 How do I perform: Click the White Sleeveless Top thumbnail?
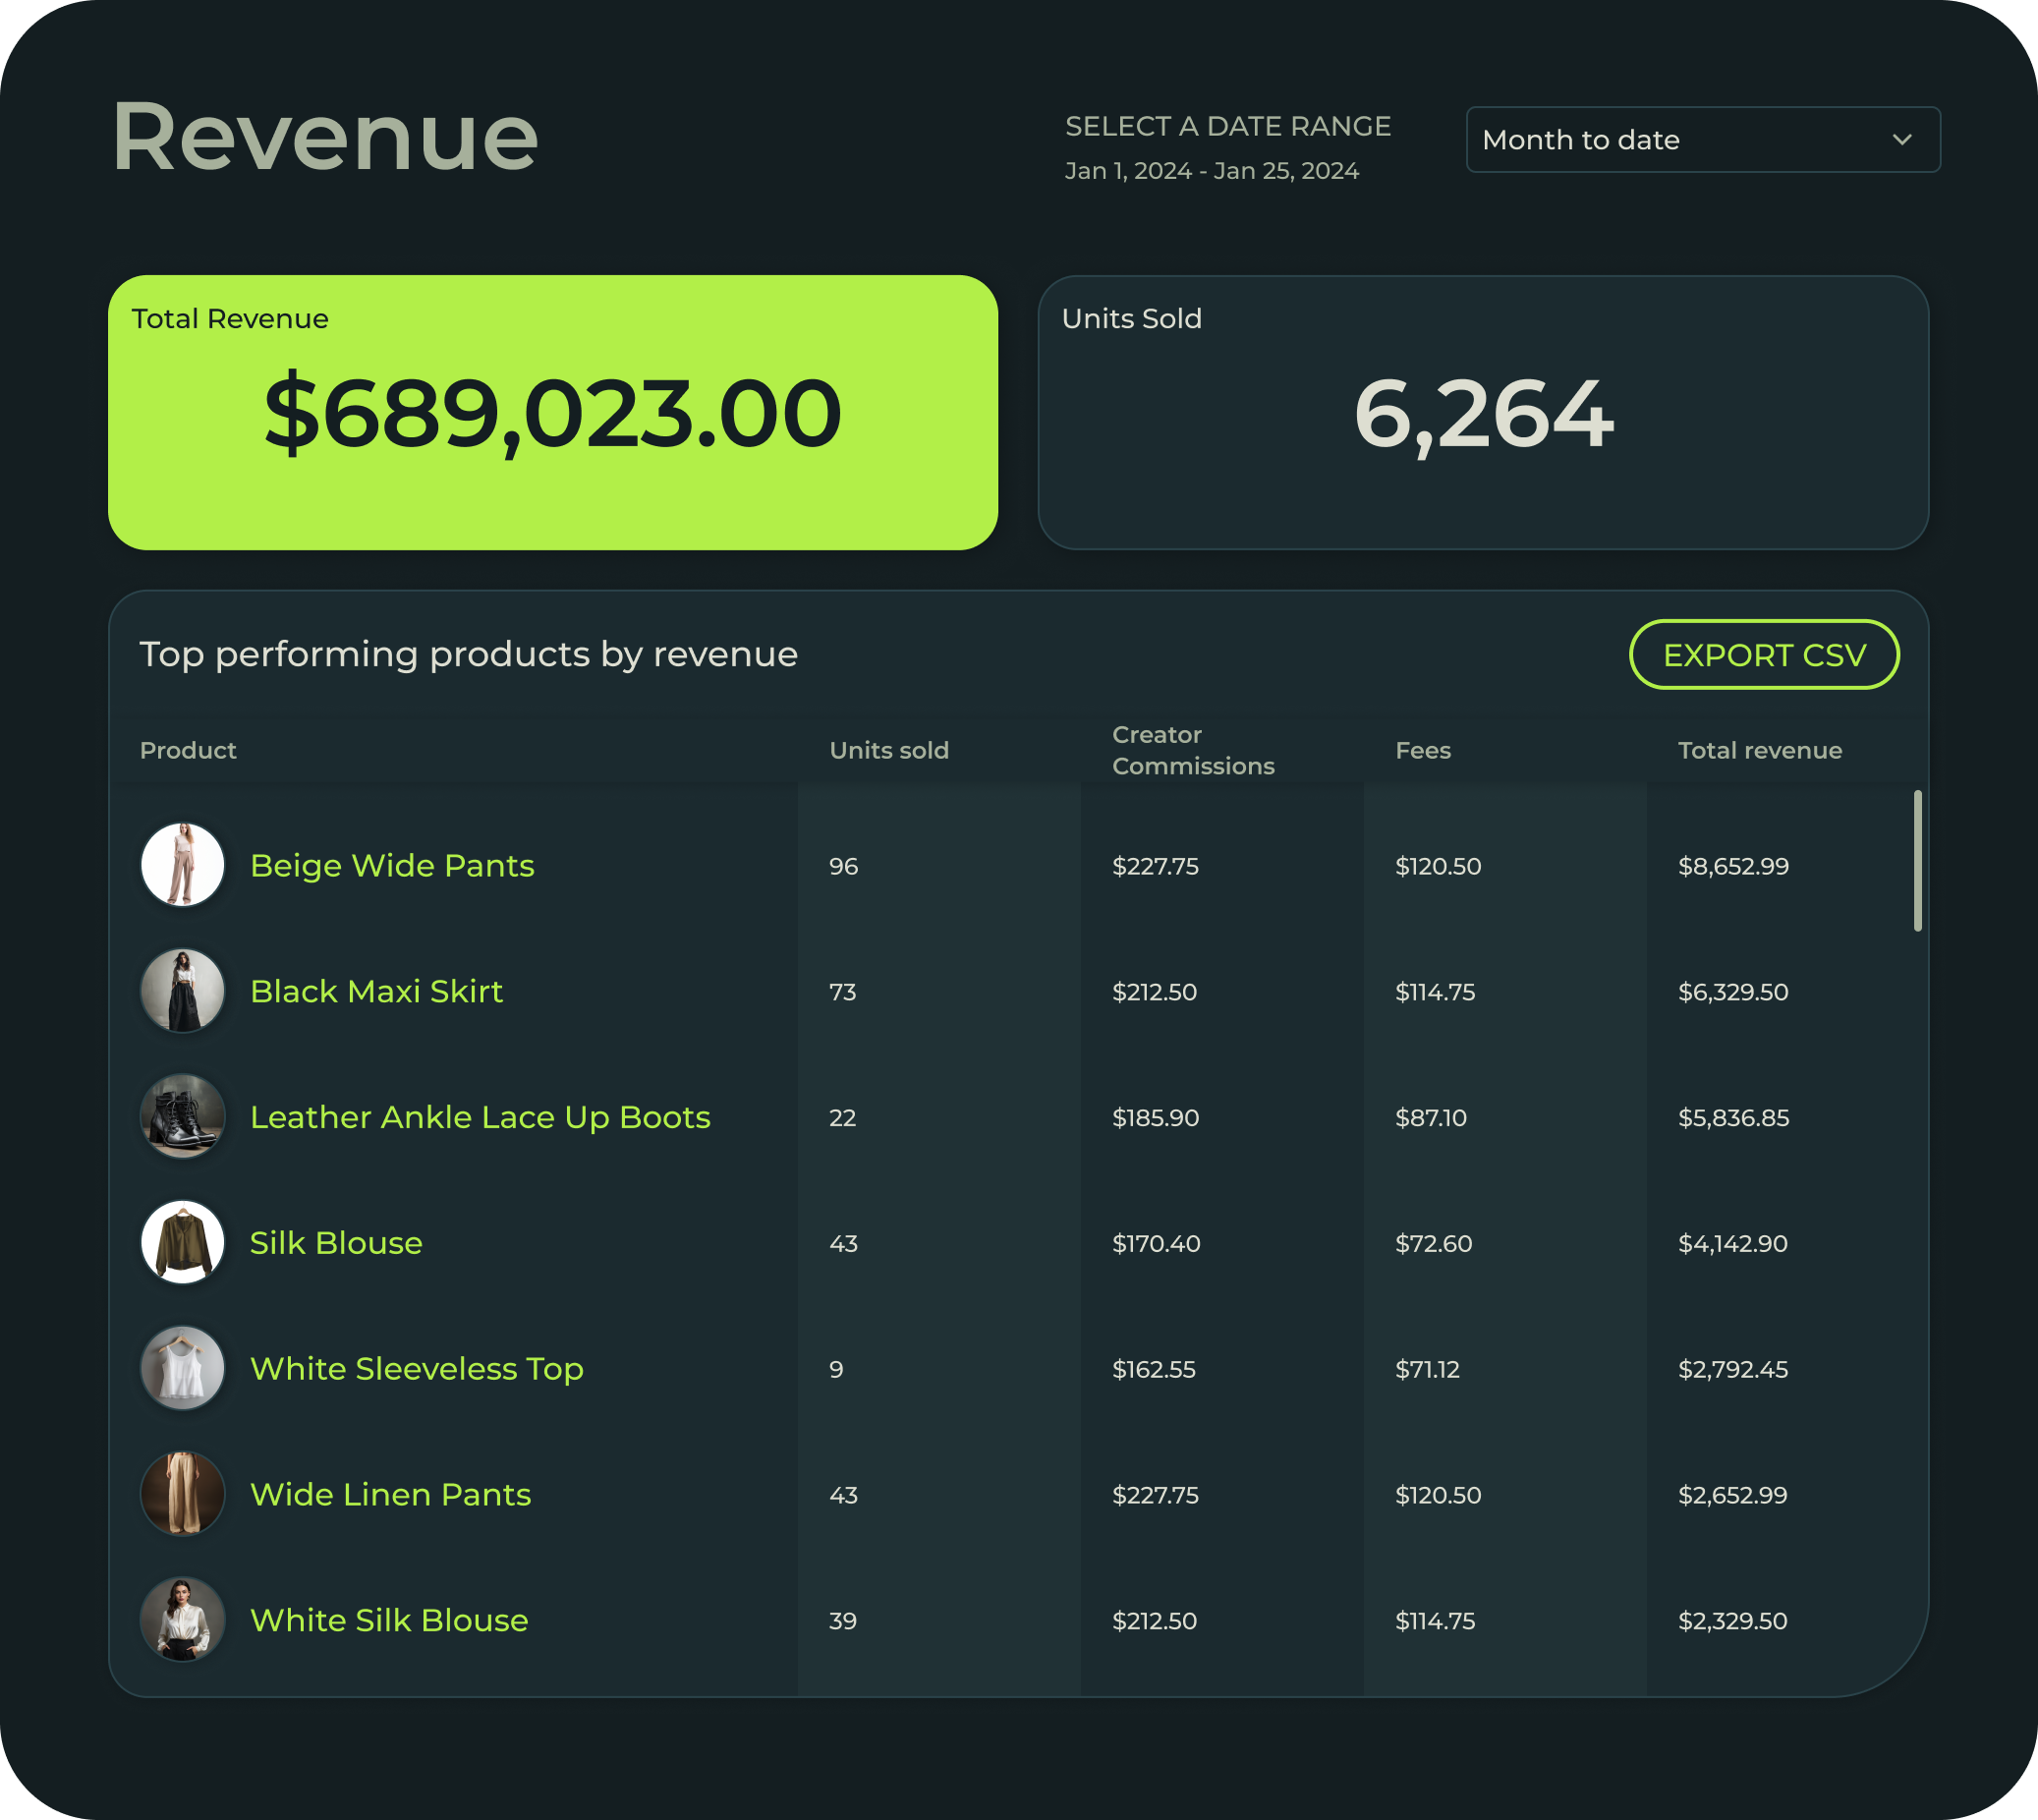click(182, 1368)
